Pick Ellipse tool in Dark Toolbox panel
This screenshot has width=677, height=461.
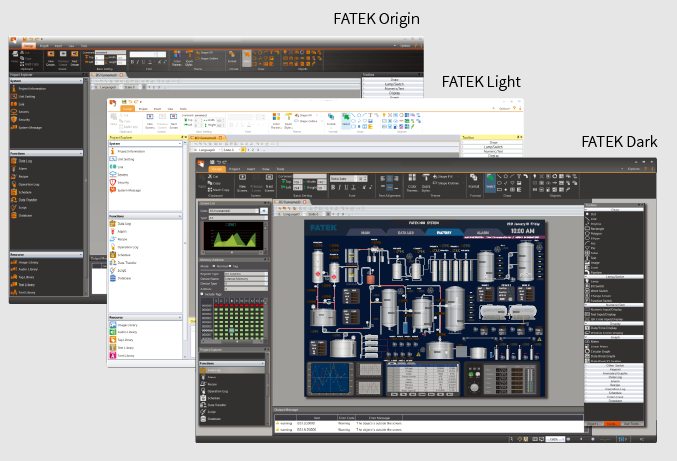coord(594,239)
